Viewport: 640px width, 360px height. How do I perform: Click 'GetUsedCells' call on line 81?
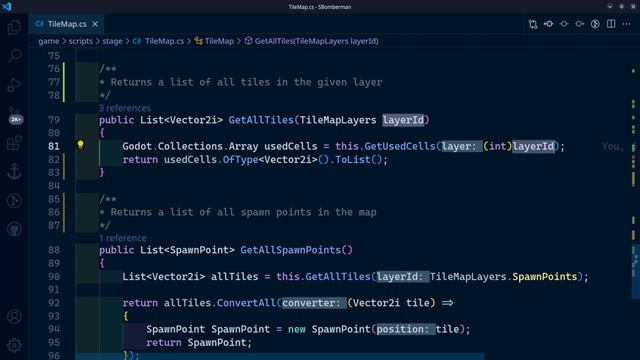[400, 146]
